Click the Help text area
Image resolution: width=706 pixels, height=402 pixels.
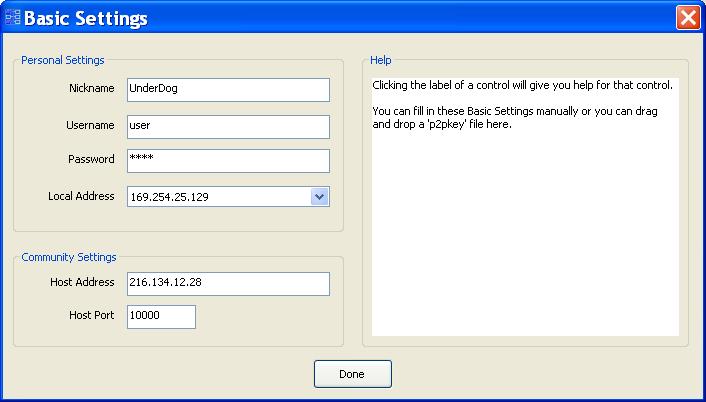point(525,207)
